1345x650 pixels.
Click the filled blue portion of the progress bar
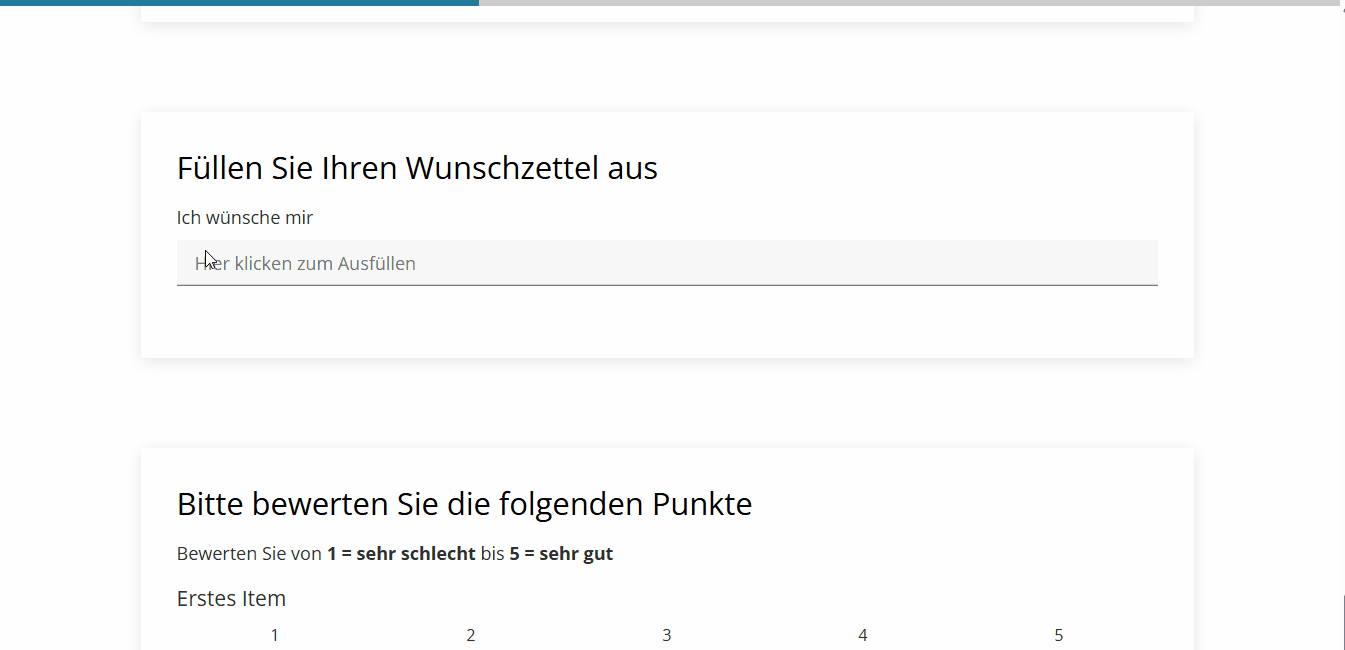click(240, 3)
